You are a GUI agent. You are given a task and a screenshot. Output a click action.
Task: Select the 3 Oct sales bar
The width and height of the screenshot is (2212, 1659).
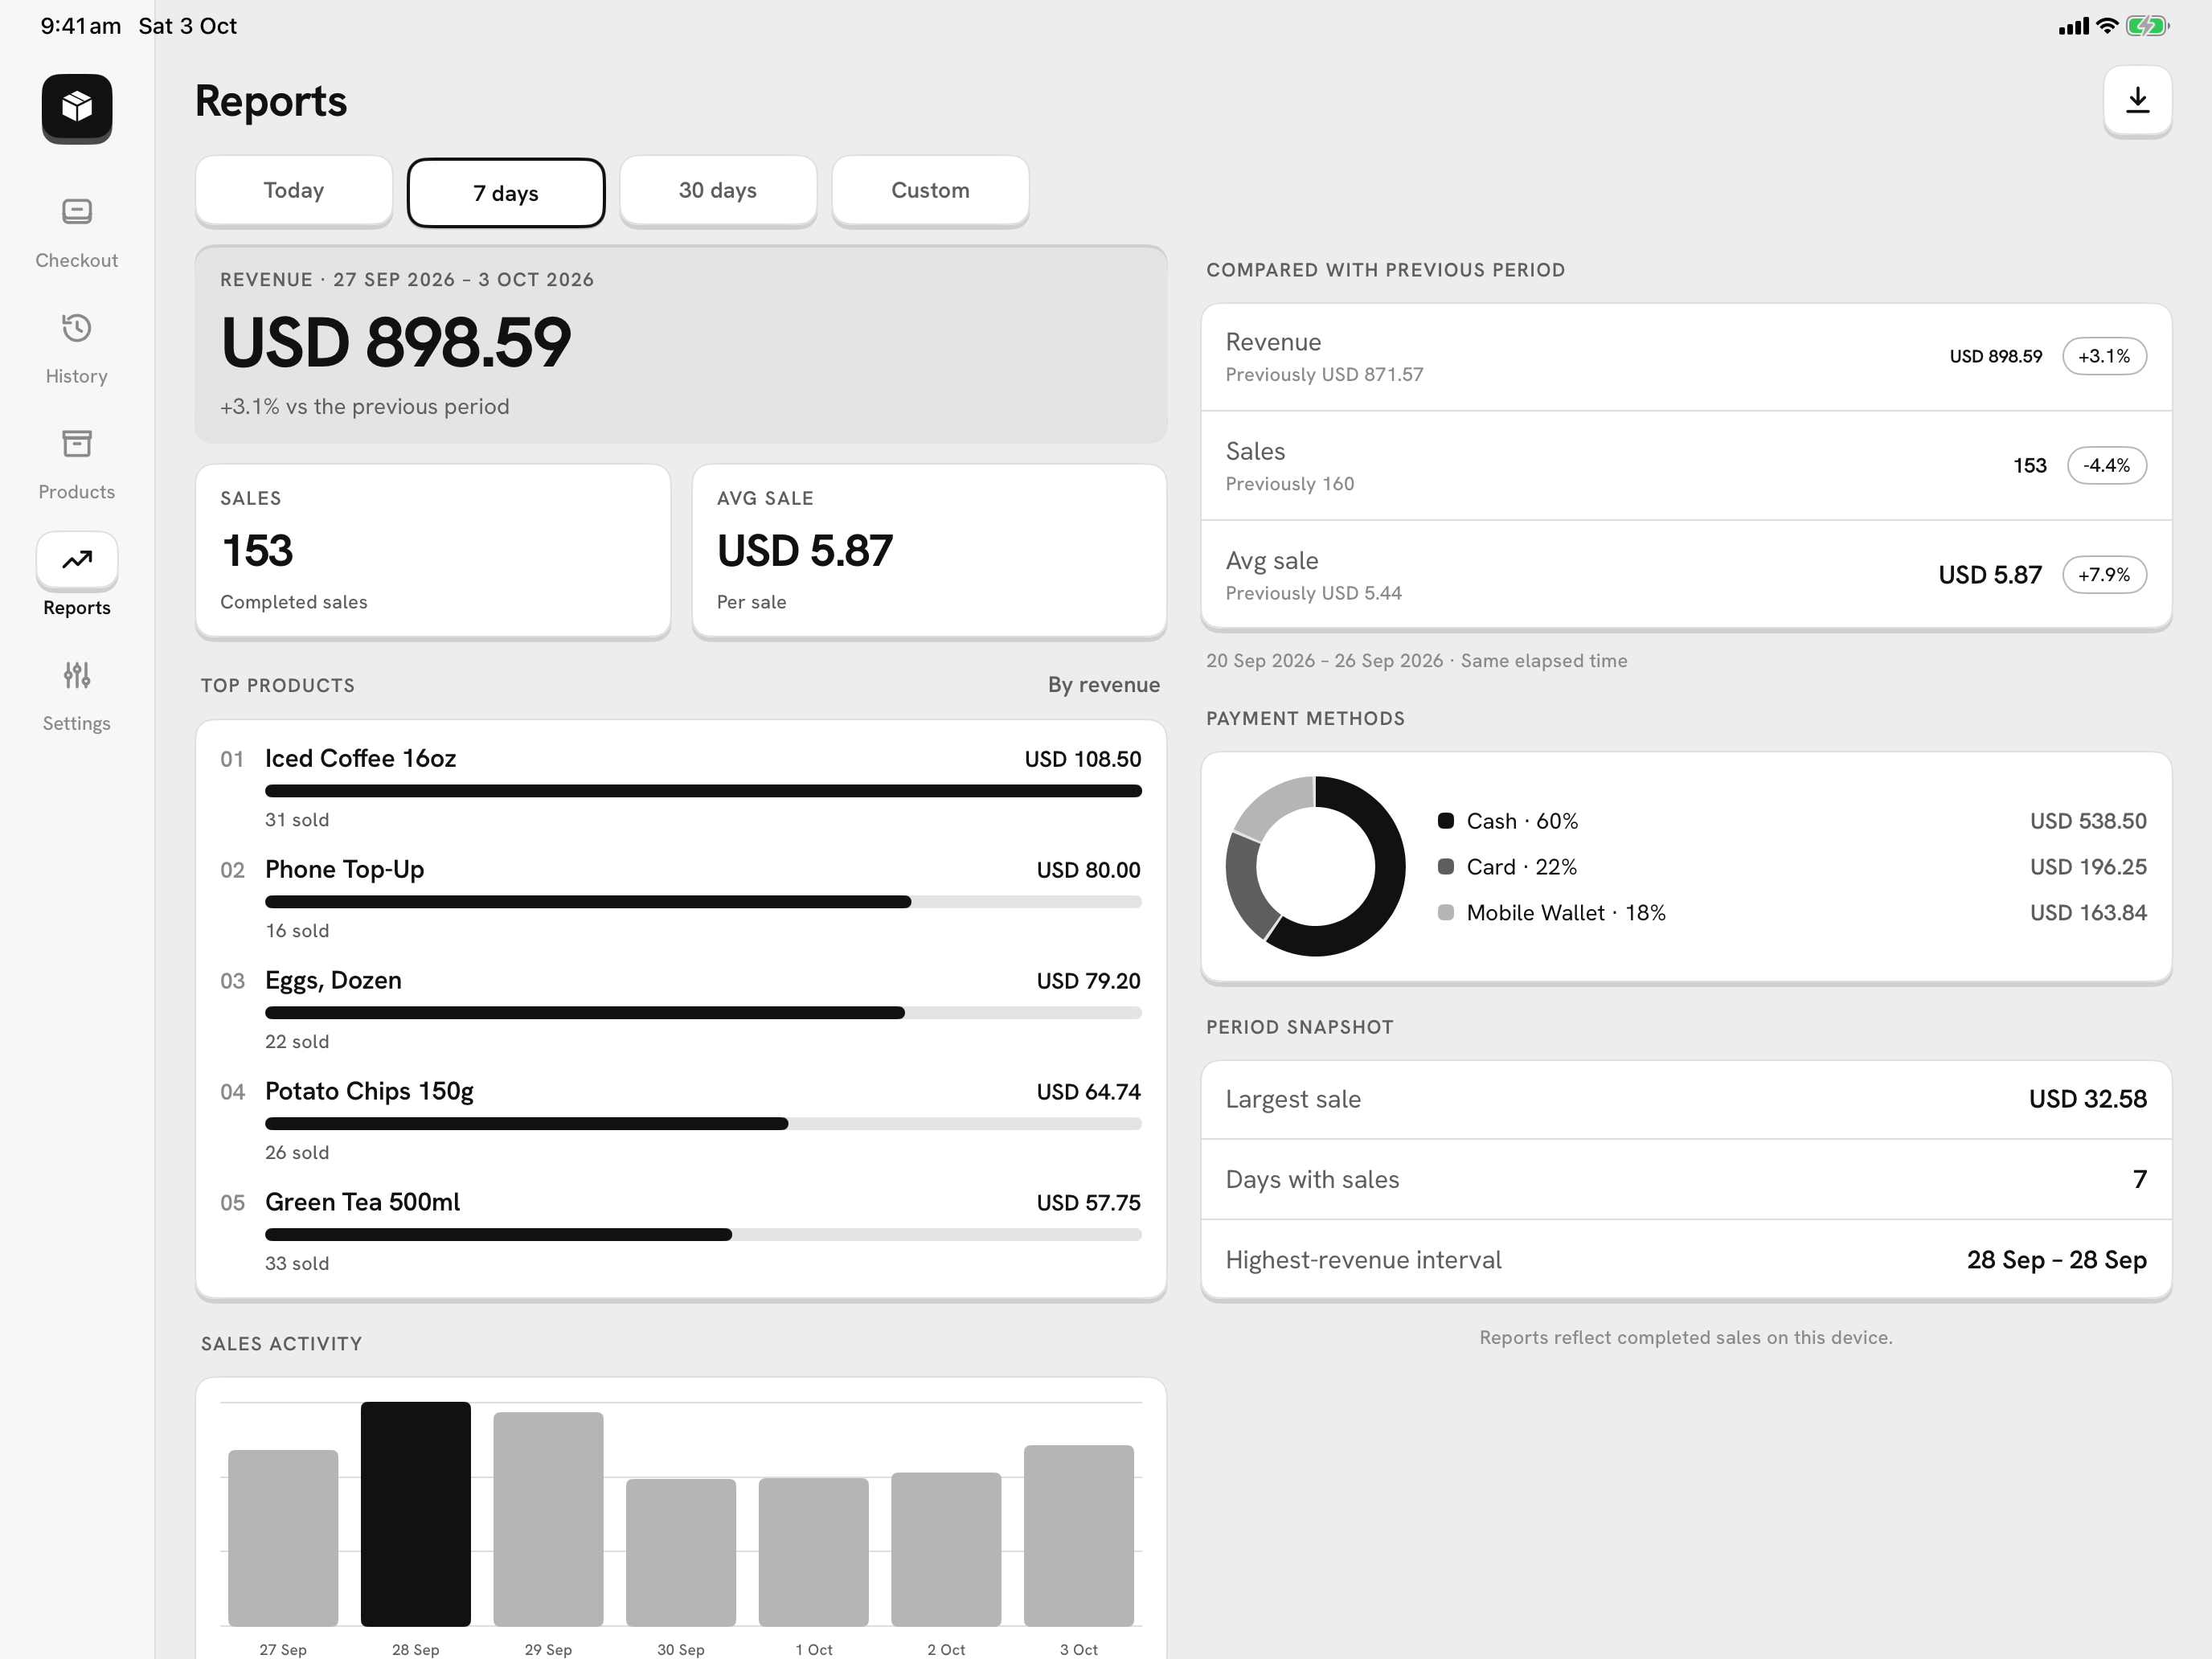(x=1079, y=1536)
